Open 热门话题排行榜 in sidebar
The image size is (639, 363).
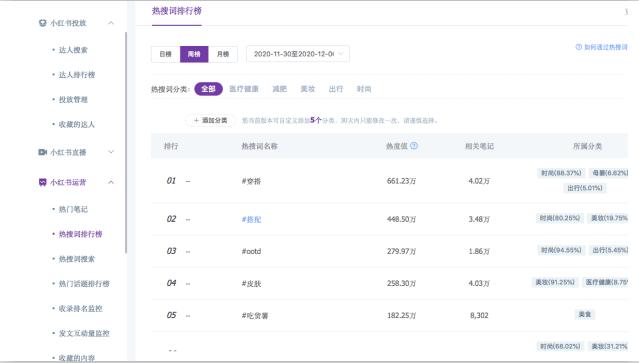[84, 284]
